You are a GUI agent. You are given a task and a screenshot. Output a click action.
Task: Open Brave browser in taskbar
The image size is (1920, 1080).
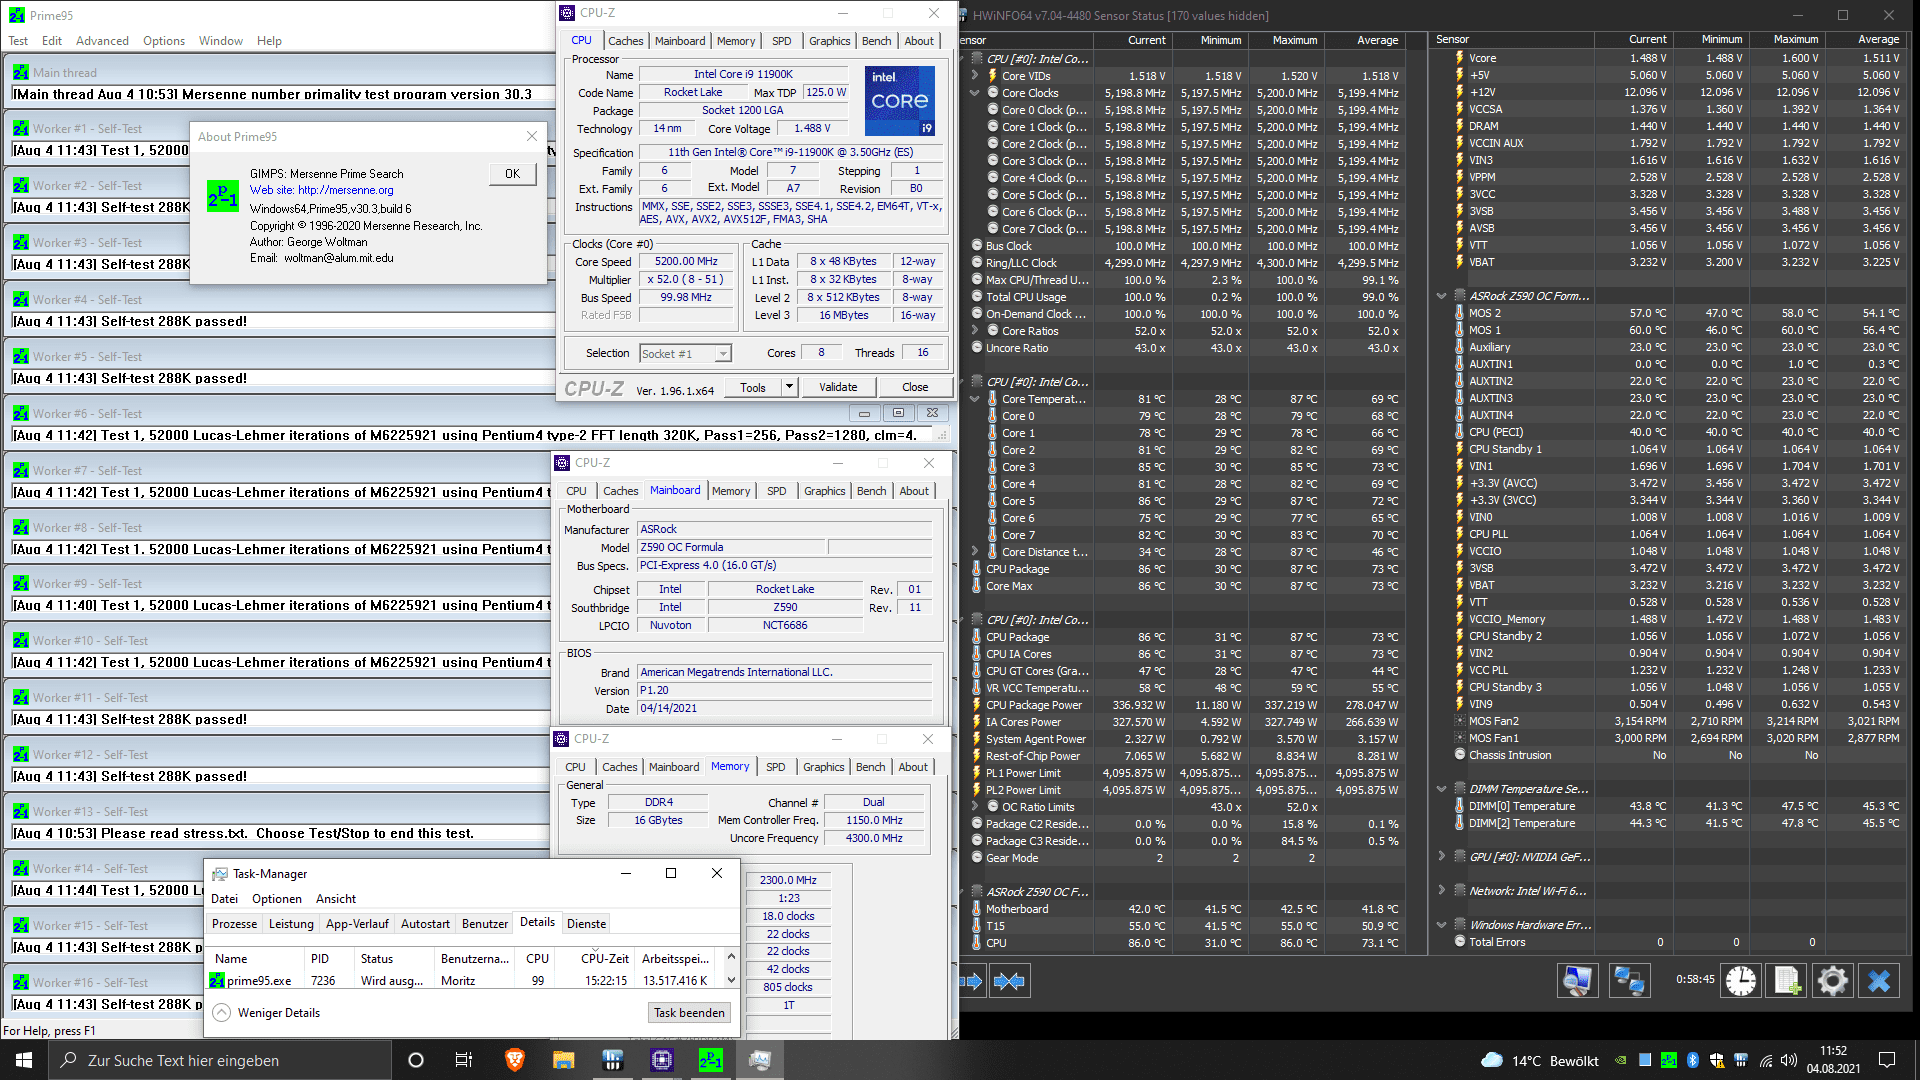(515, 1060)
